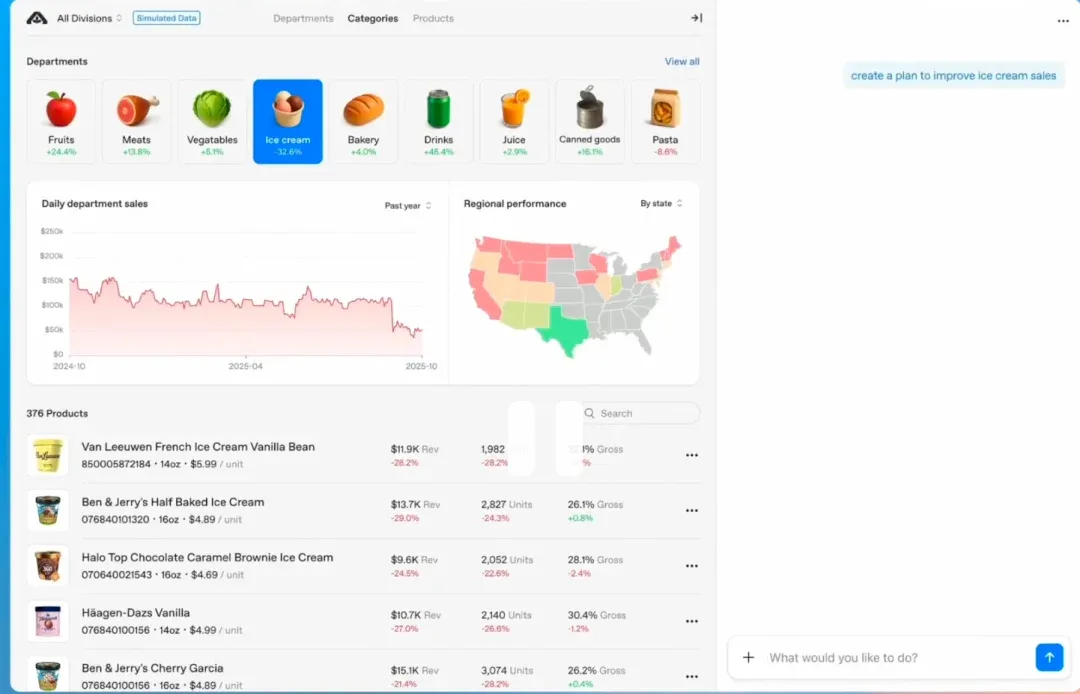Click the View all departments link
The image size is (1080, 694).
click(x=682, y=61)
